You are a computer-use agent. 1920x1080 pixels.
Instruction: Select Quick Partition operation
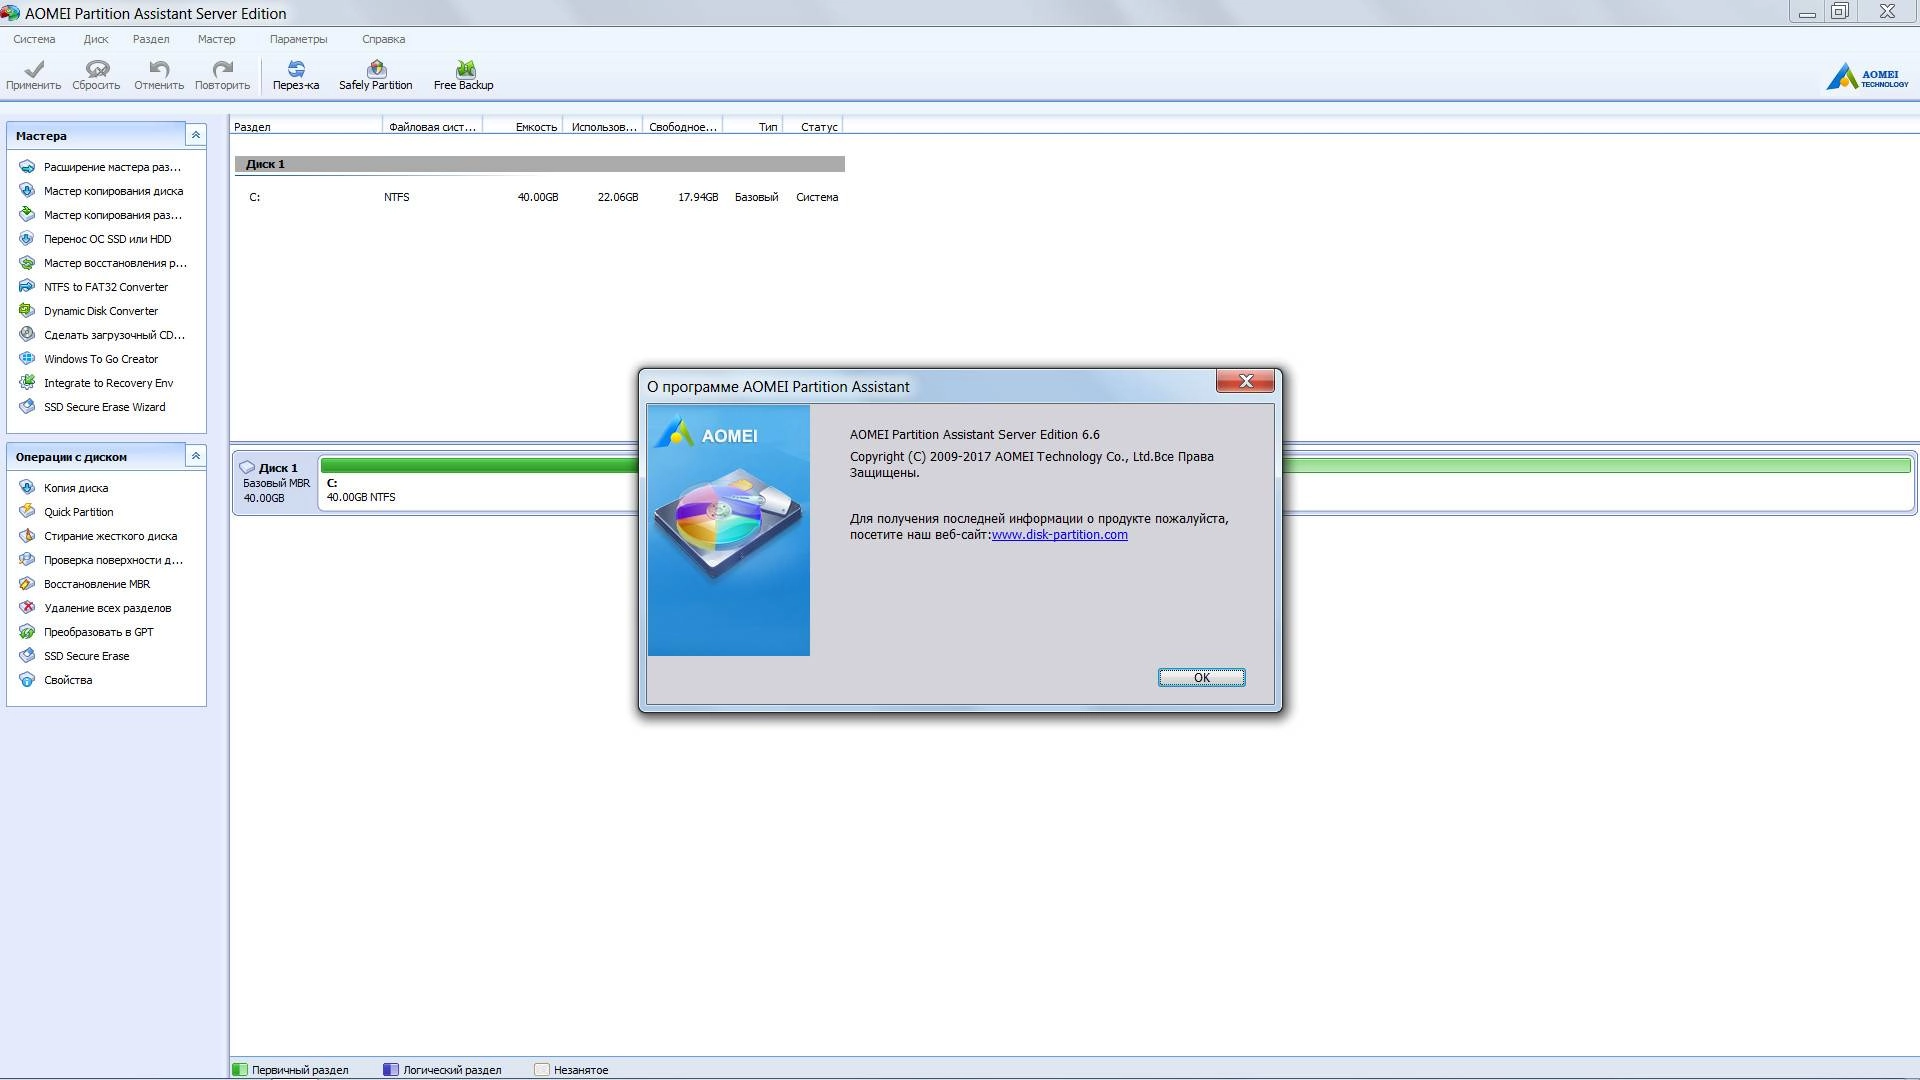67,512
